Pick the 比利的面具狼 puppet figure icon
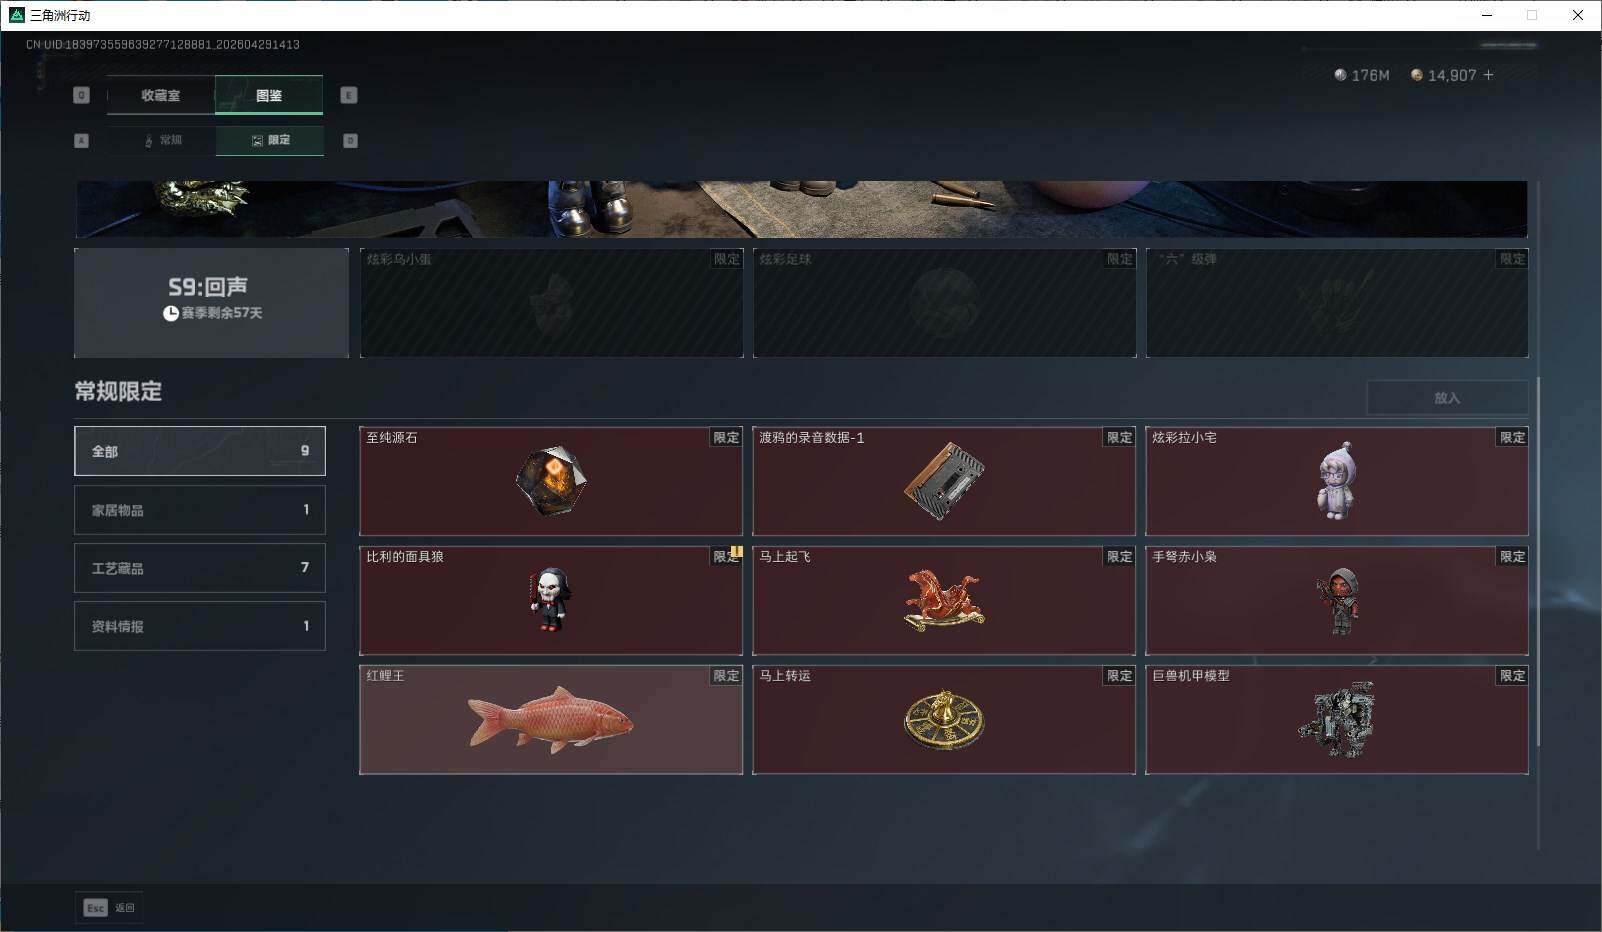This screenshot has height=932, width=1602. tap(550, 600)
